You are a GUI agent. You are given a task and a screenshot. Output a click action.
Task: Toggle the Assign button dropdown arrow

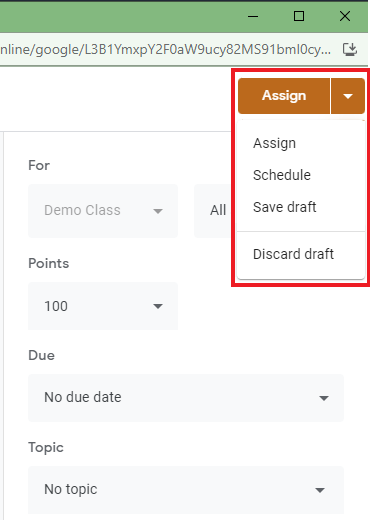point(348,96)
